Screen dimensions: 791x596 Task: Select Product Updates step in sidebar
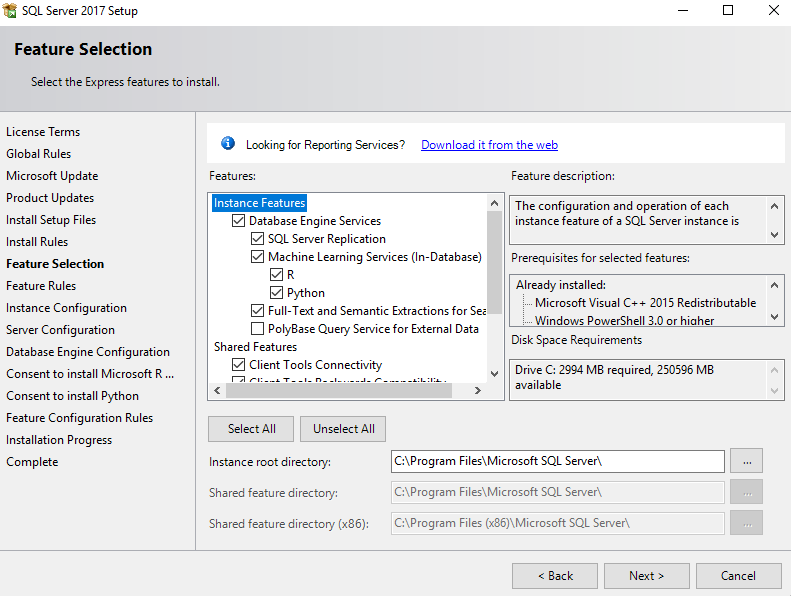tap(50, 198)
